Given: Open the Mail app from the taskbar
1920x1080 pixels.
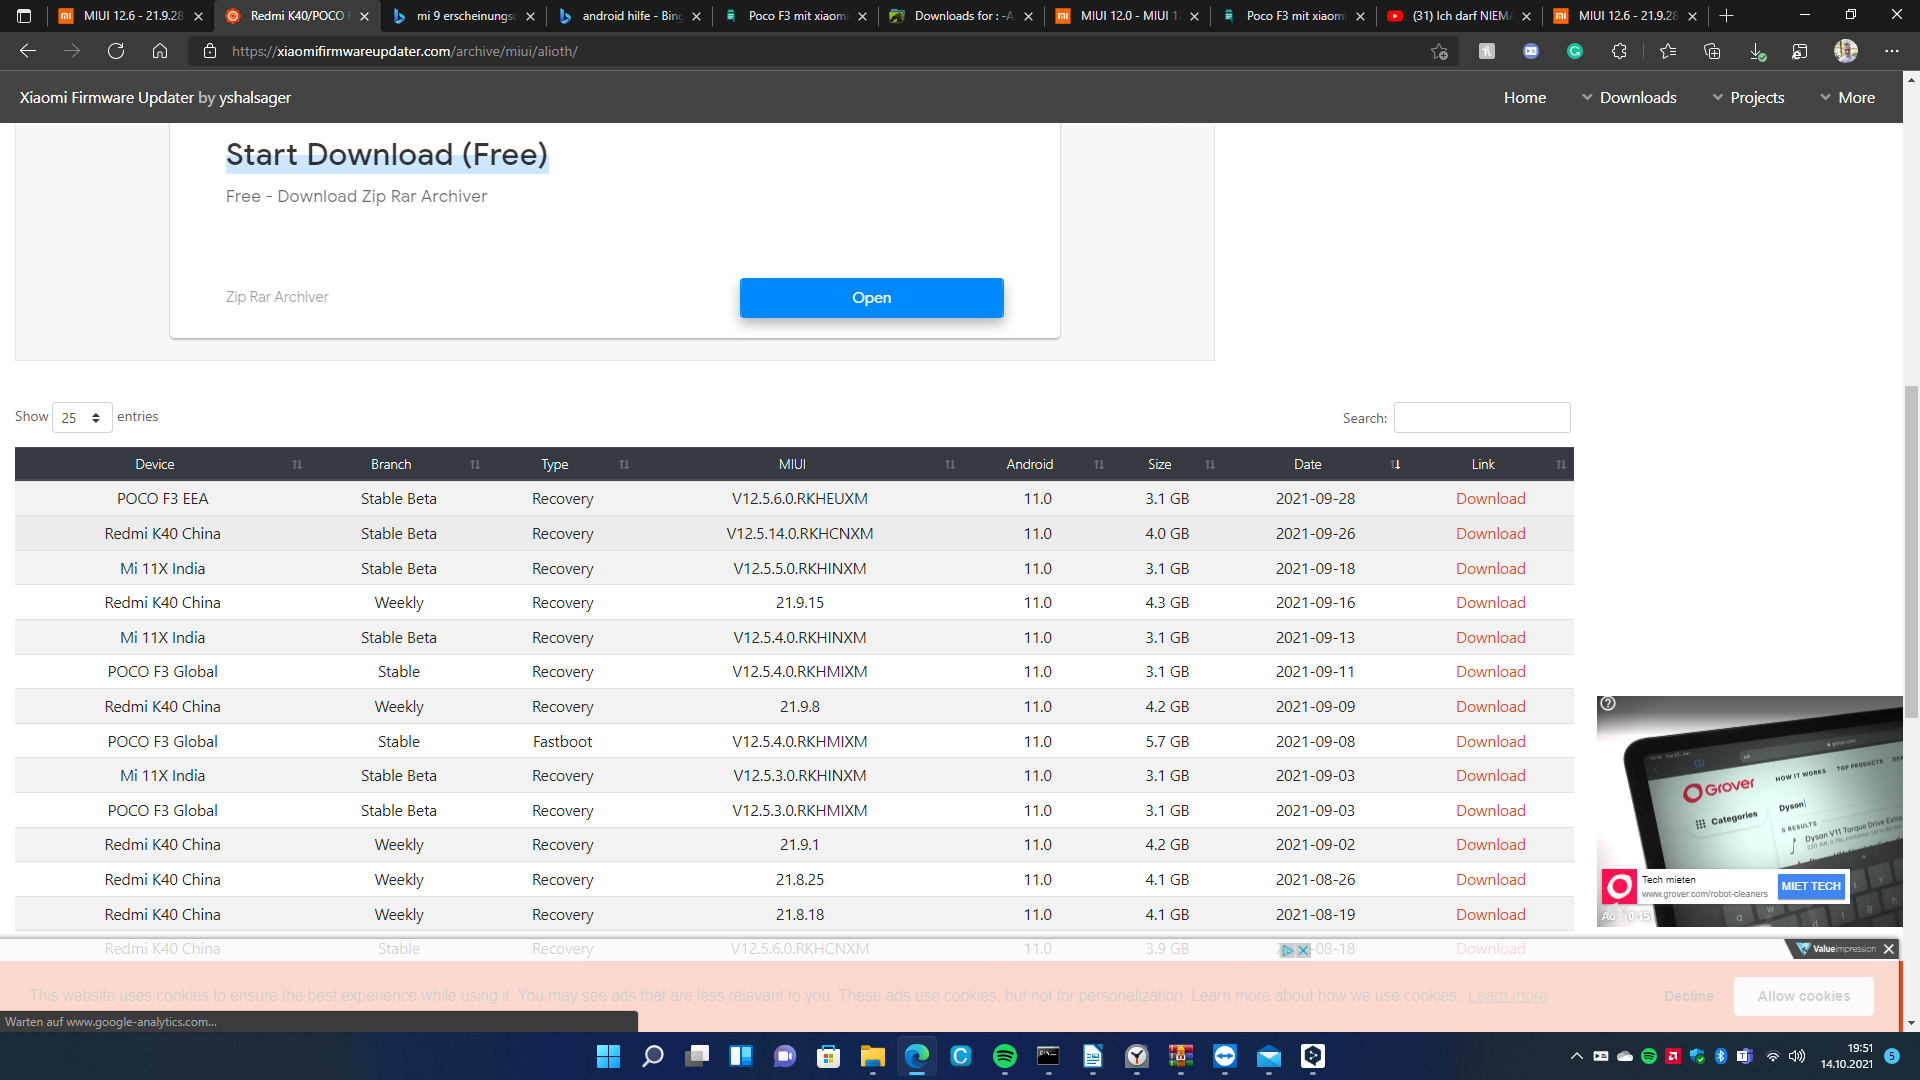Looking at the screenshot, I should 1268,1056.
